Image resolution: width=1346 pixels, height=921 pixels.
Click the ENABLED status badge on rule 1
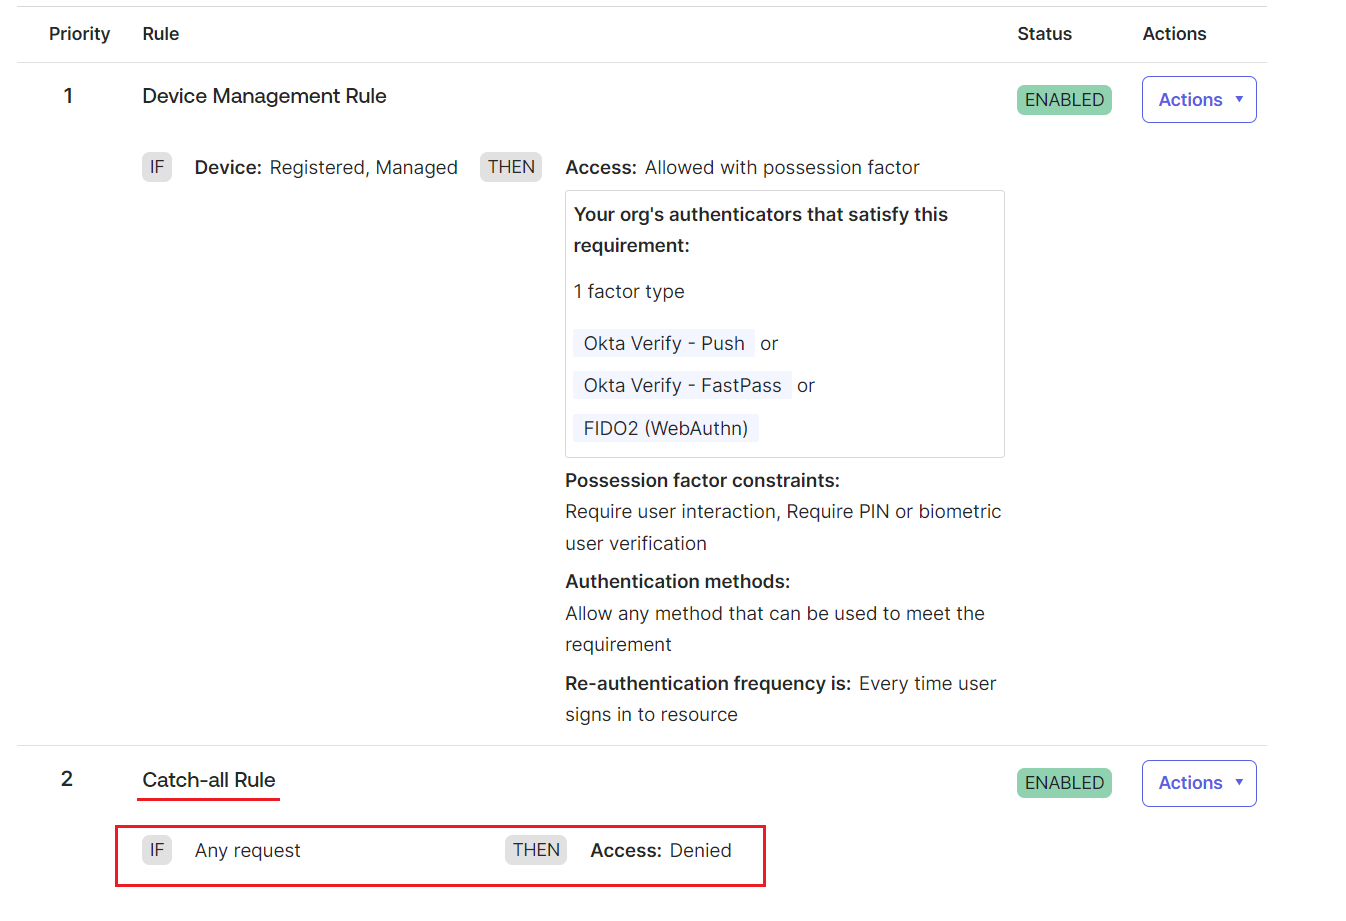1063,99
